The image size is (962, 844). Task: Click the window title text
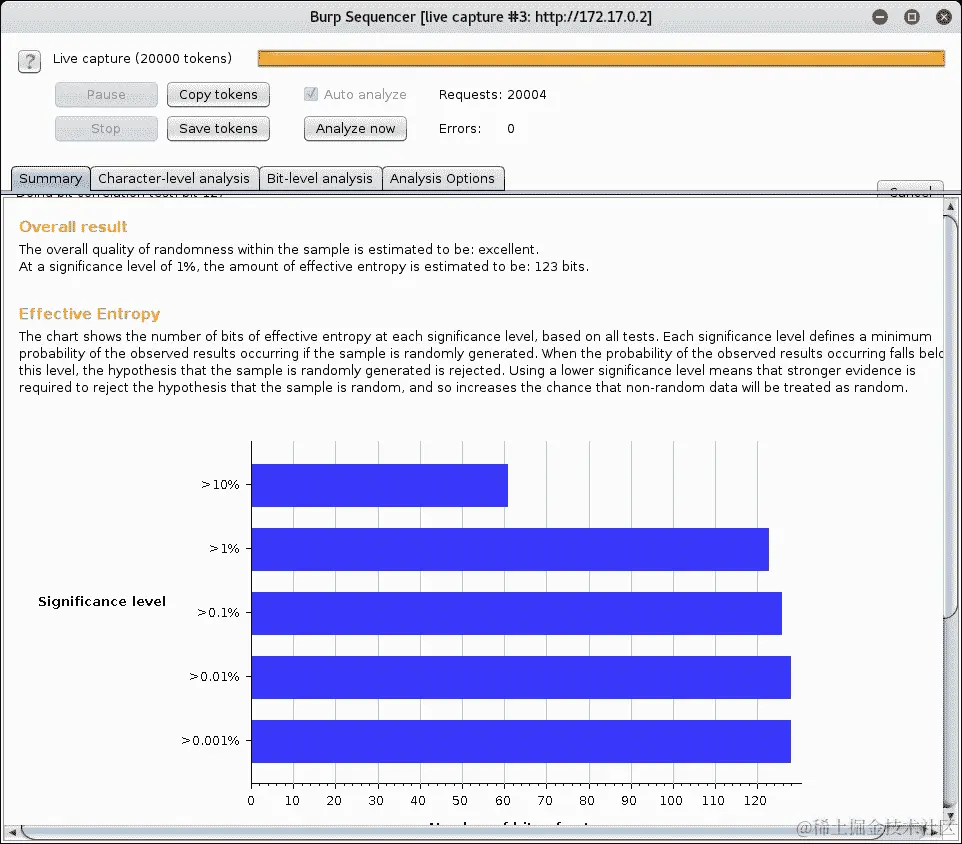pos(480,17)
